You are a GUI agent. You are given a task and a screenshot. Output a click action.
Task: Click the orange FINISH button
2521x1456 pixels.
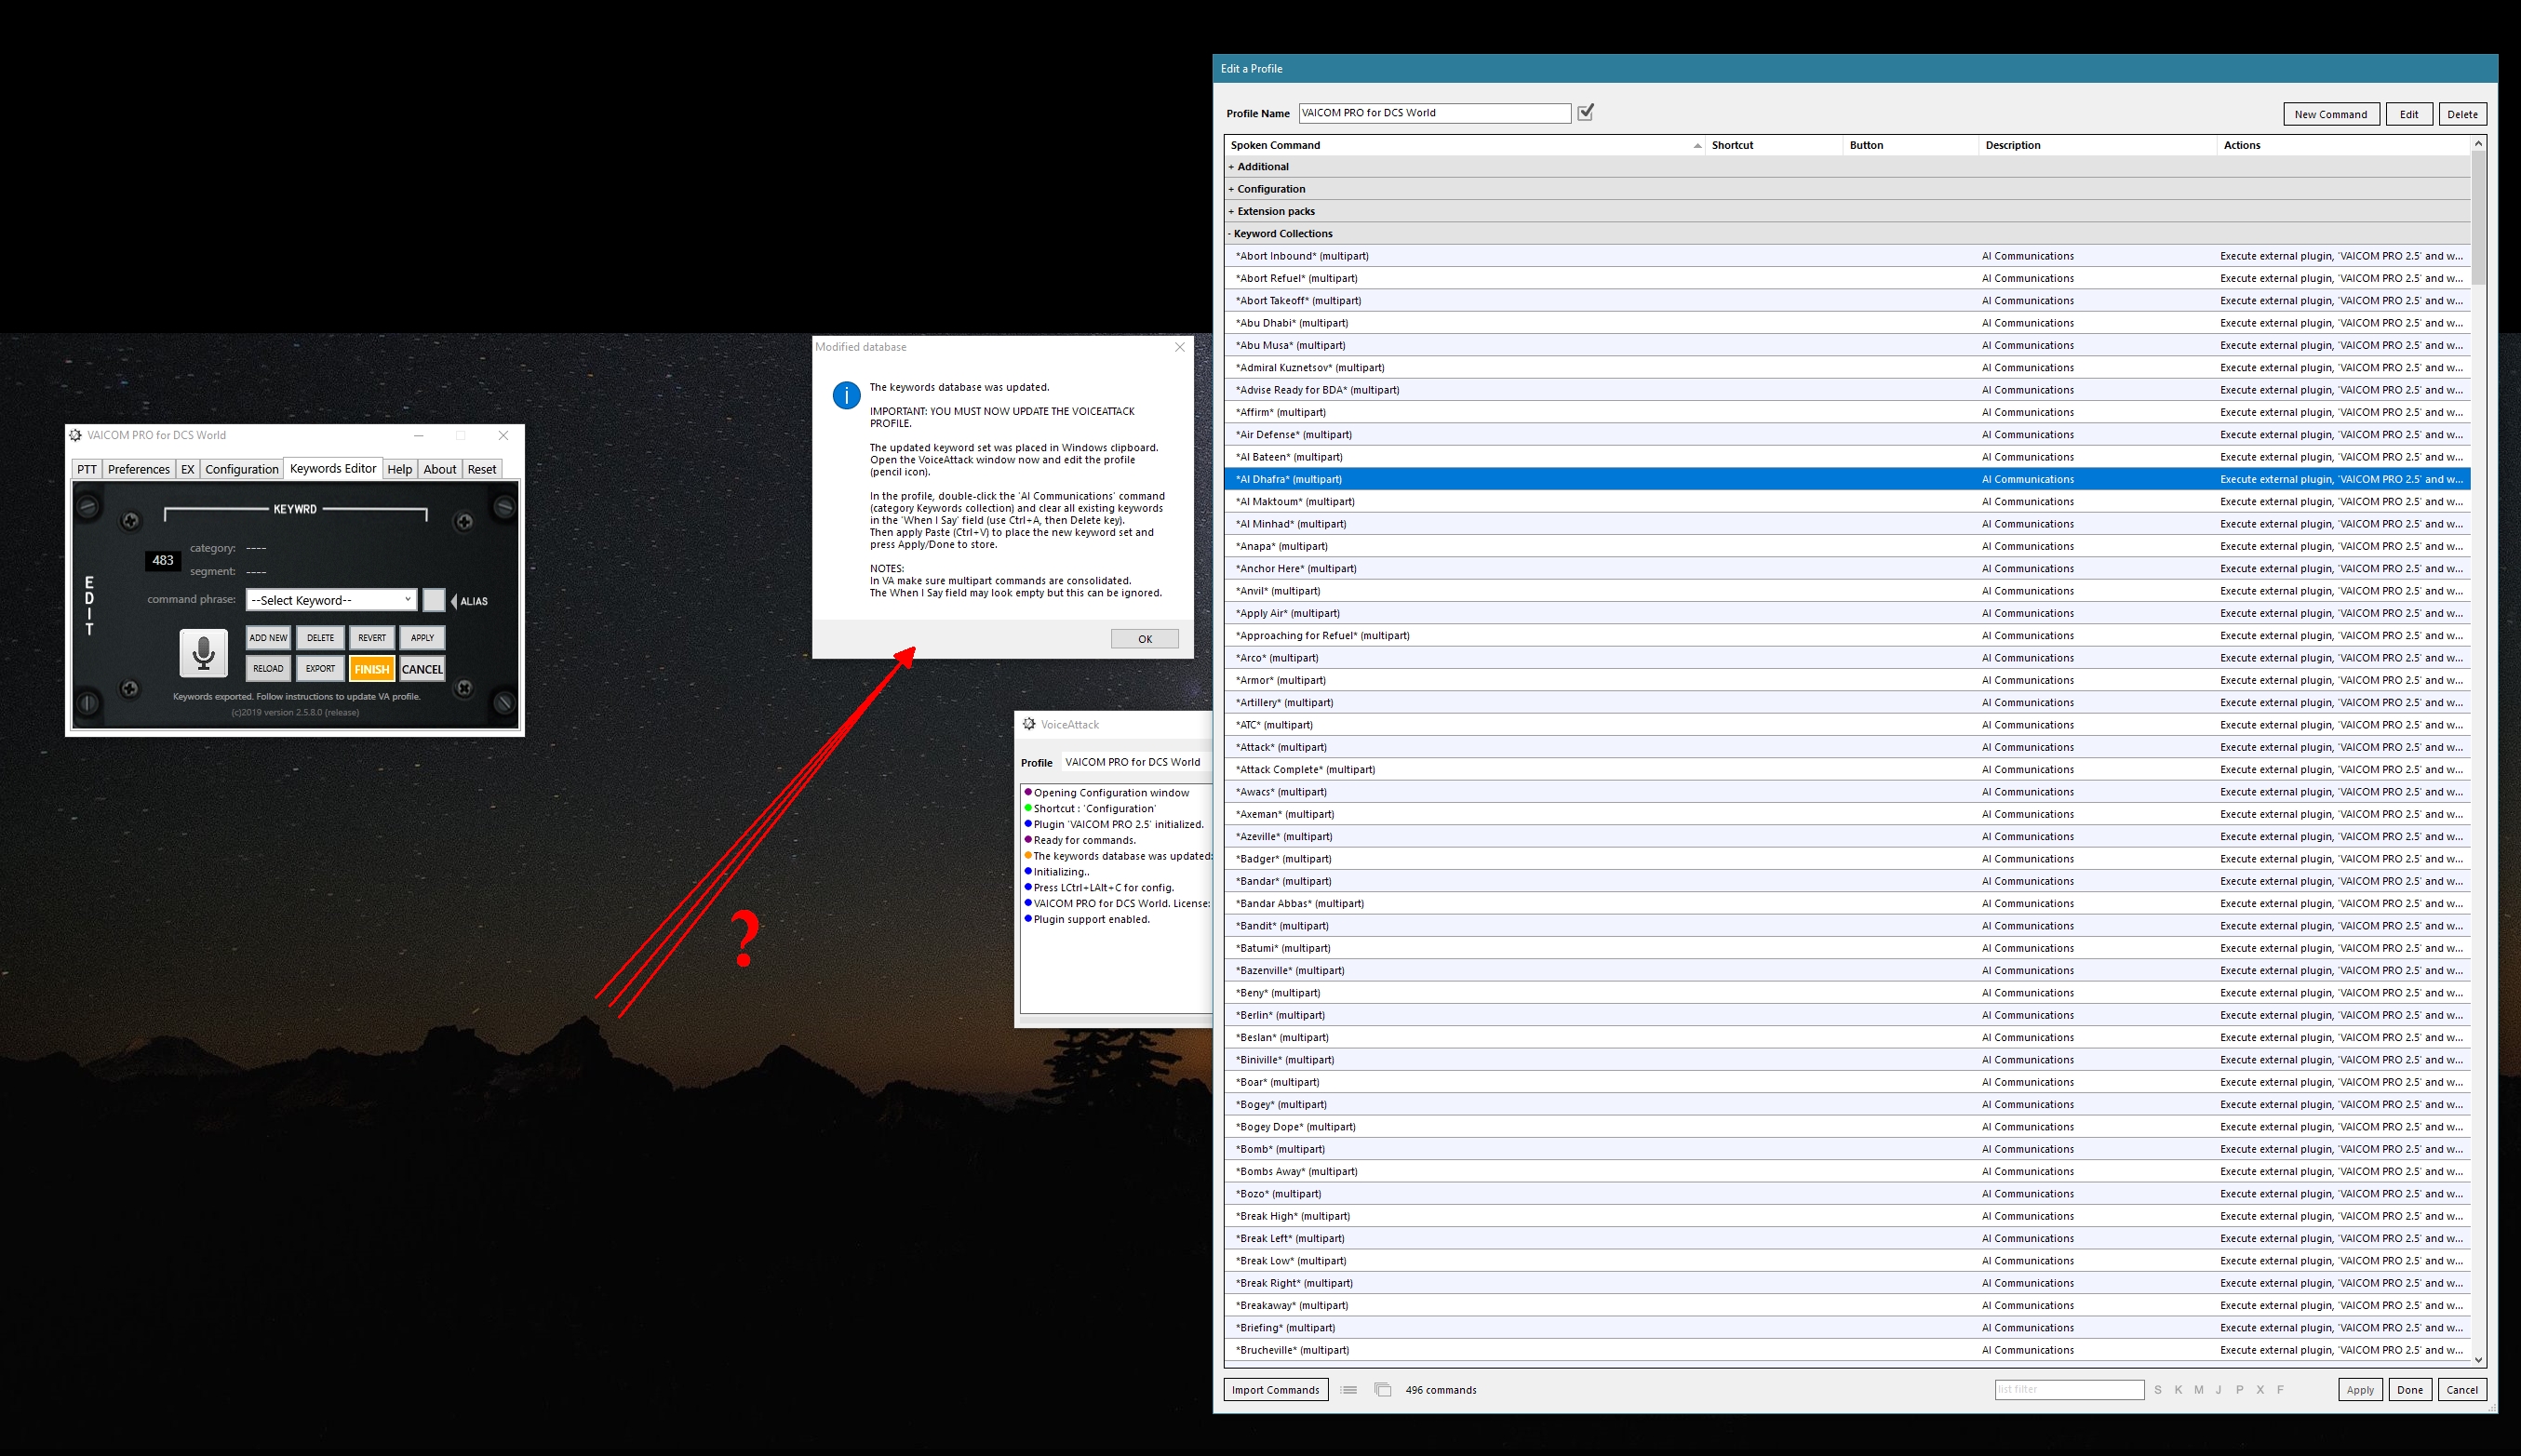[372, 669]
